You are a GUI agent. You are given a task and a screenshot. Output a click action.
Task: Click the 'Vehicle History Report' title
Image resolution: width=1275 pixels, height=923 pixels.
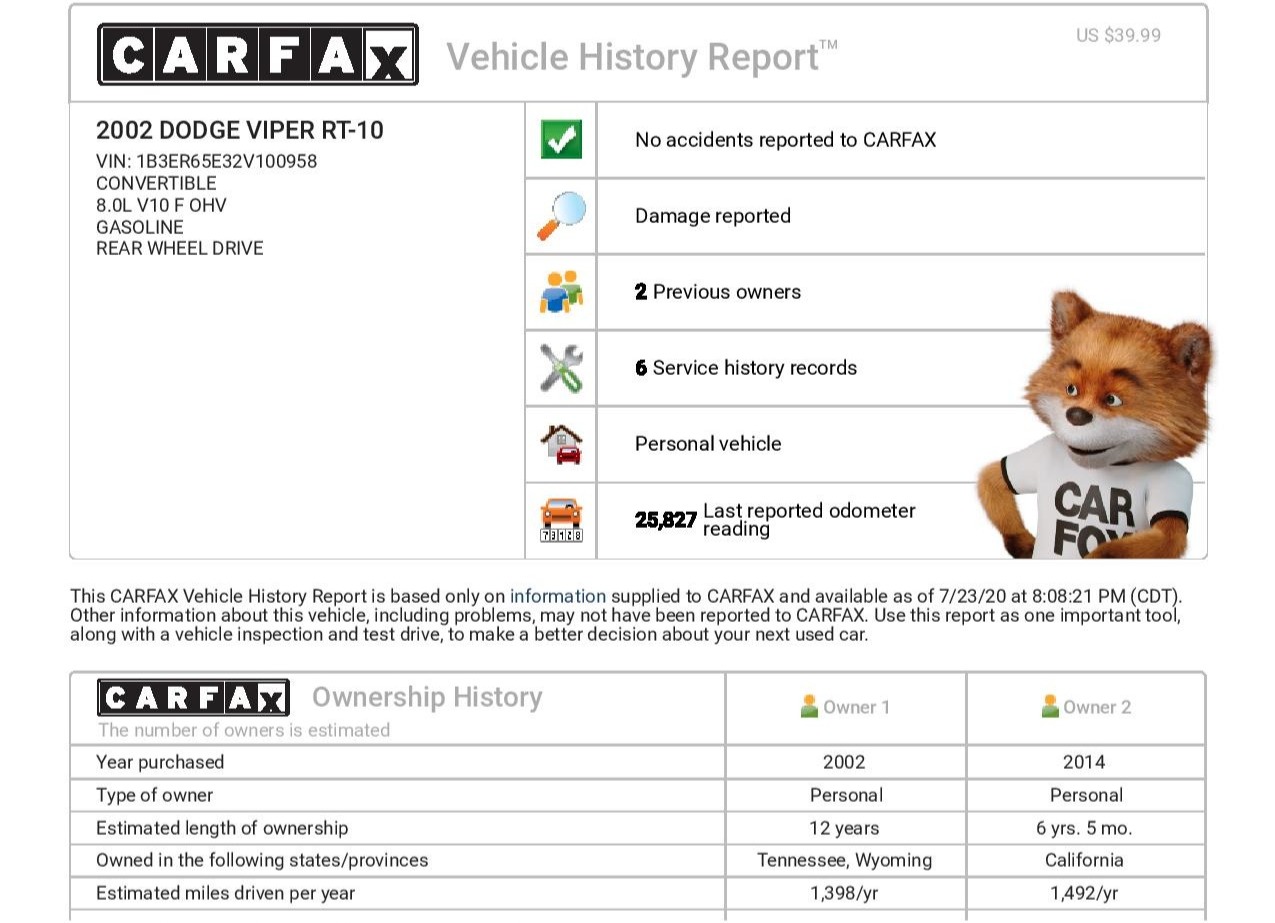tap(642, 57)
